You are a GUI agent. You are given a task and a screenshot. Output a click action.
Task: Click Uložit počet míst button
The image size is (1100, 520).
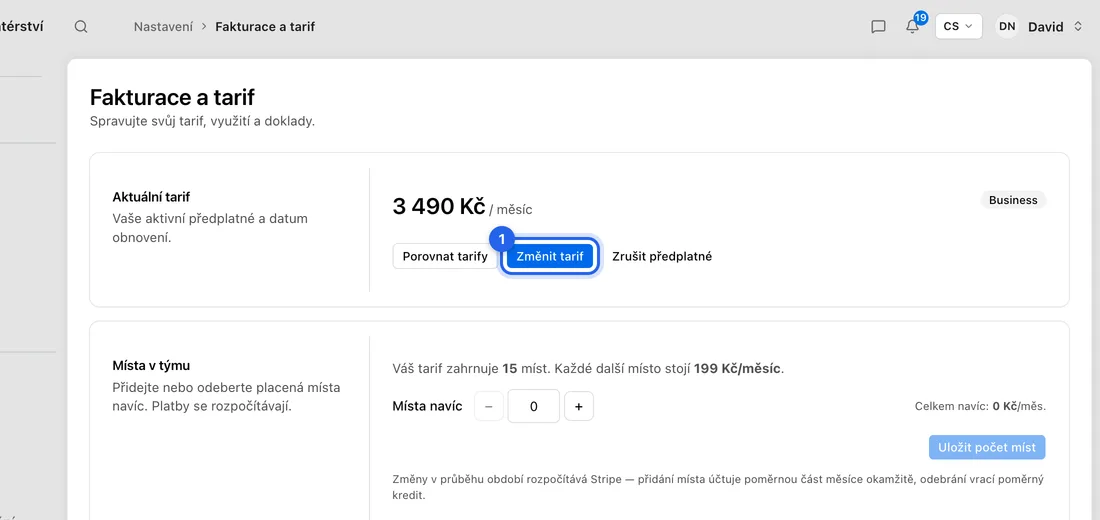click(987, 447)
